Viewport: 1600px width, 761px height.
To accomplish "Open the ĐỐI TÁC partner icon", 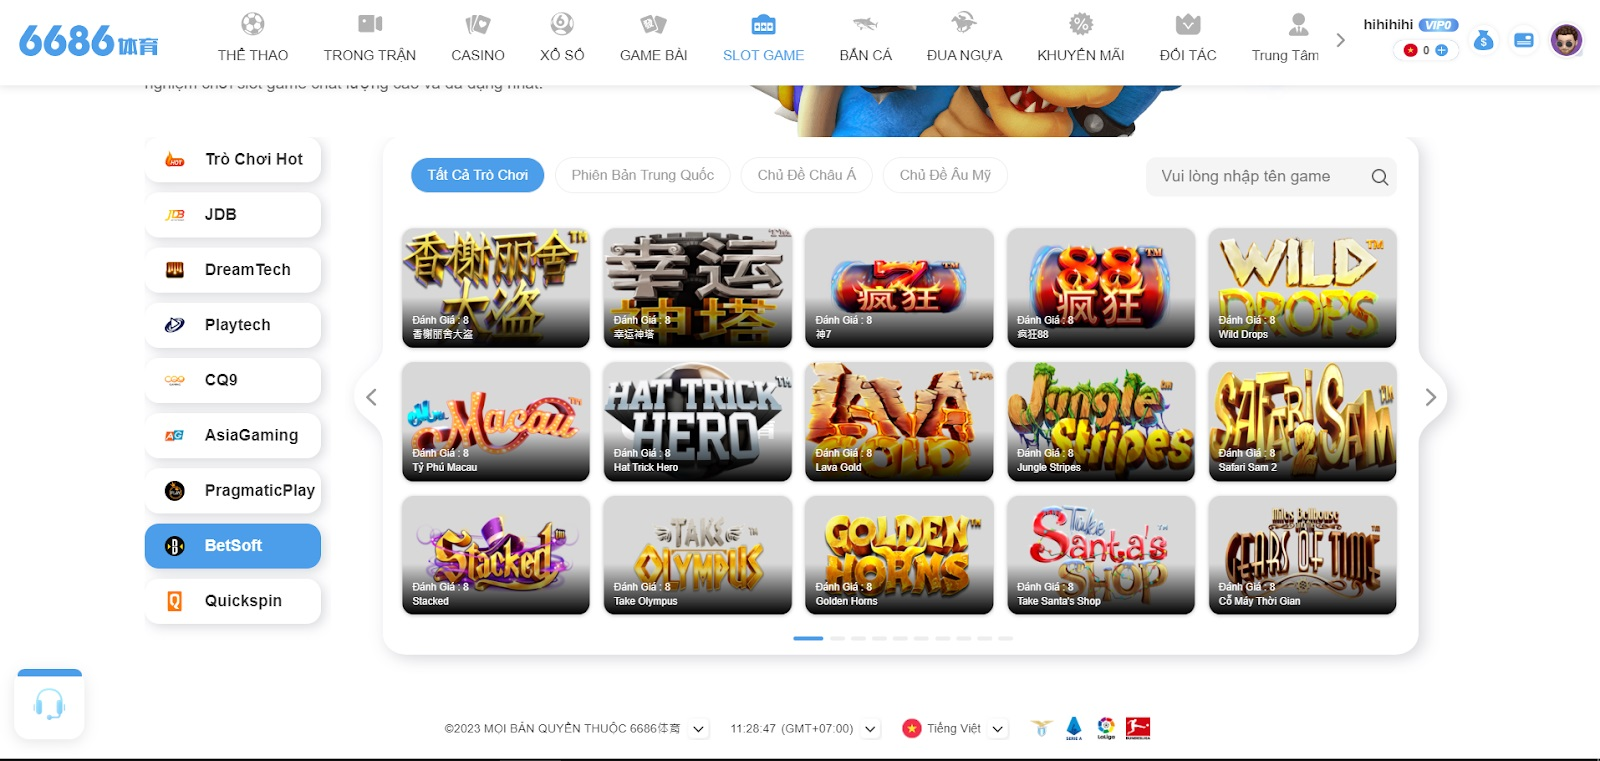I will click(1188, 24).
